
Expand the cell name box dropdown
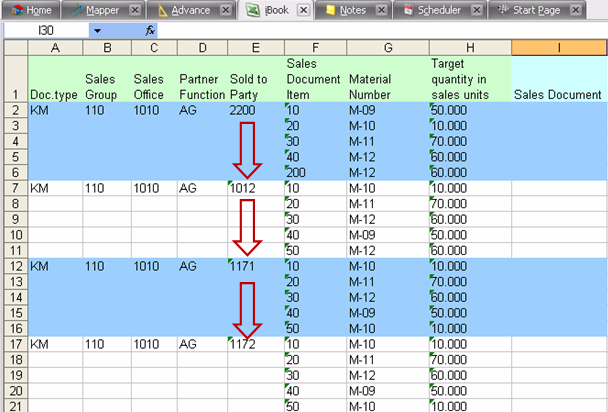97,31
